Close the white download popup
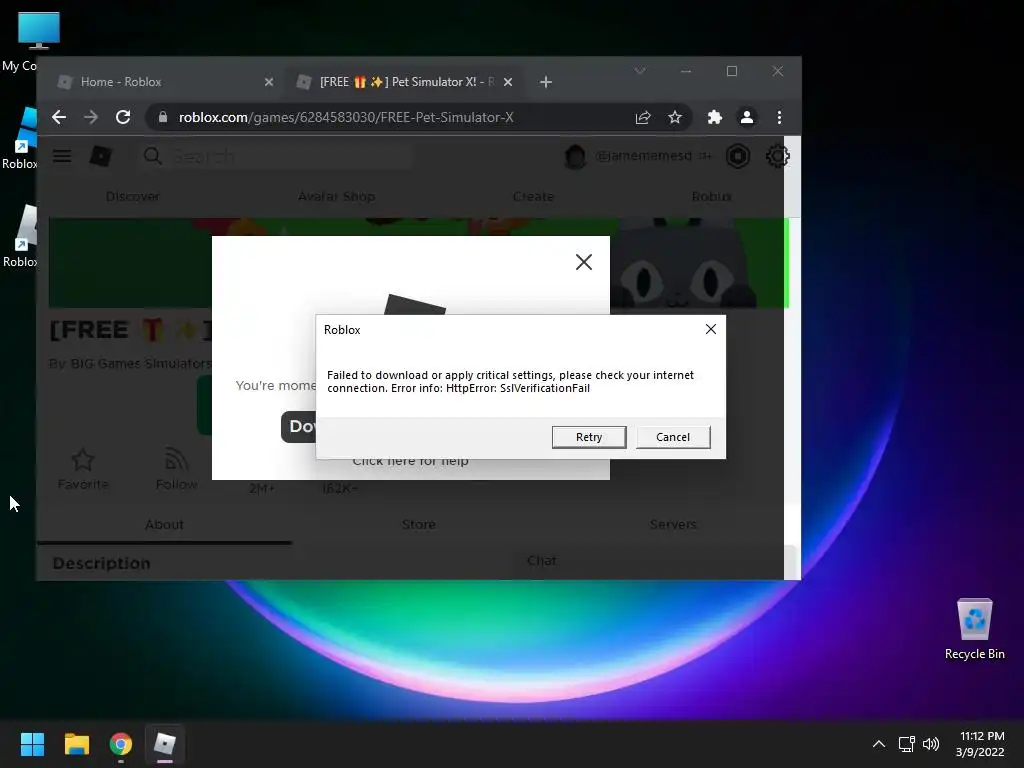Image resolution: width=1024 pixels, height=768 pixels. coord(583,262)
